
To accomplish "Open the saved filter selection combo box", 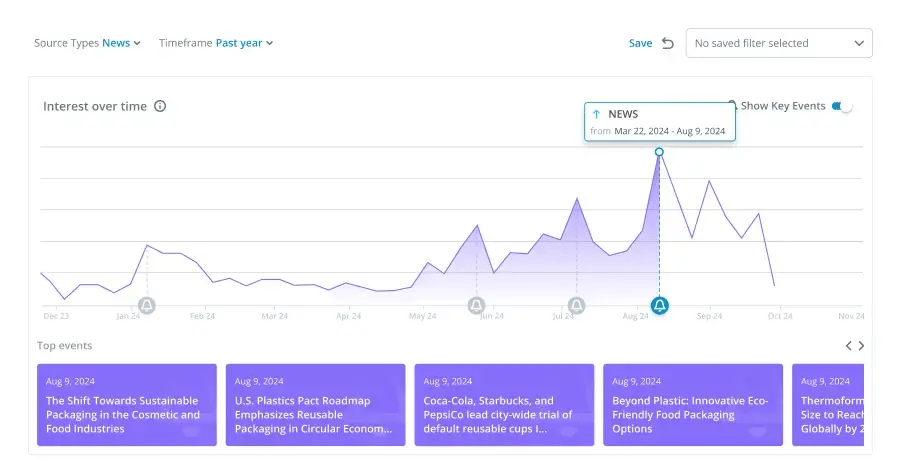I will (779, 43).
